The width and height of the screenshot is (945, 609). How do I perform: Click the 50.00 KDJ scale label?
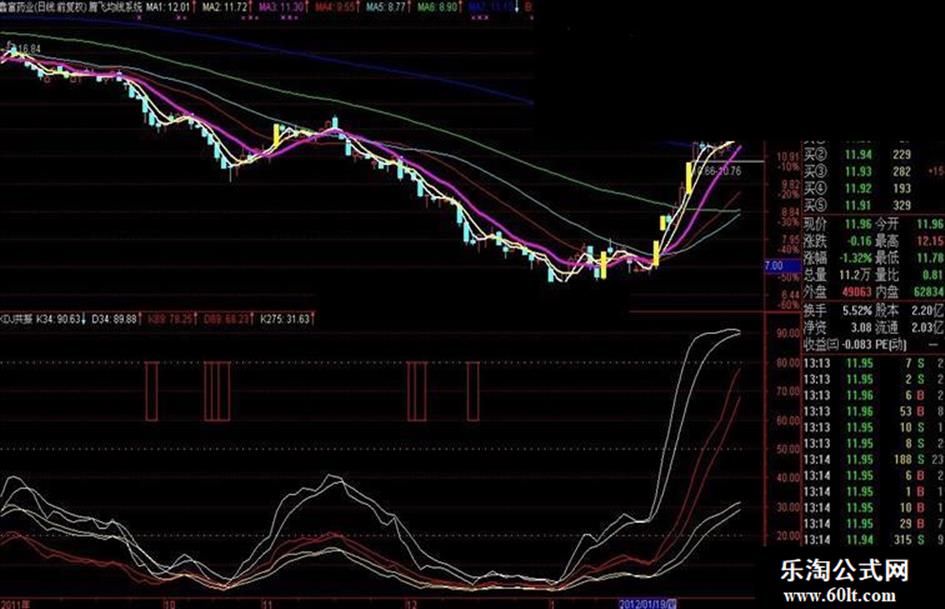788,449
